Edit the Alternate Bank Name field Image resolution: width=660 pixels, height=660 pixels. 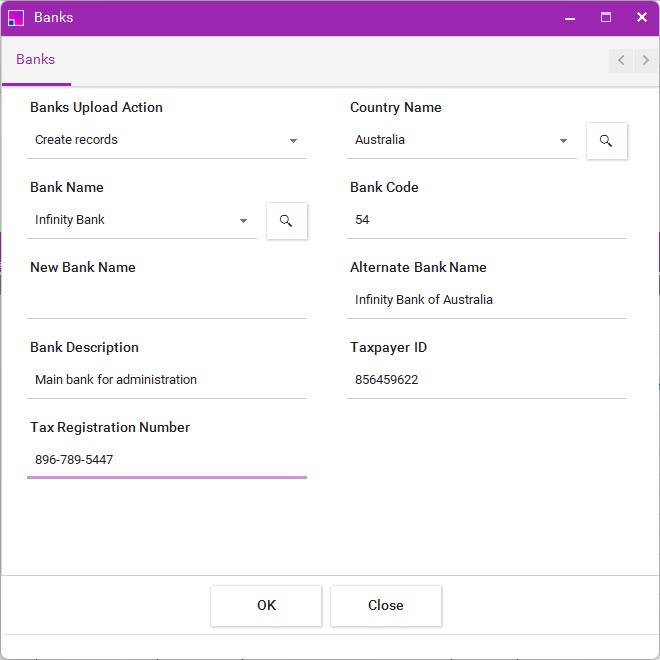pos(487,300)
